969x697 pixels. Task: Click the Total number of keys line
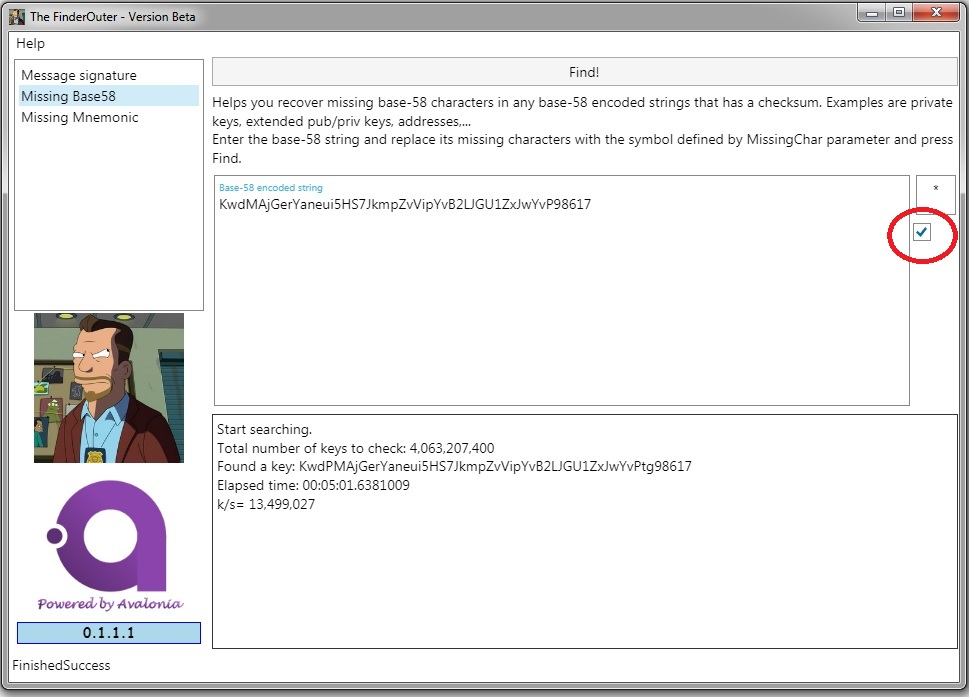[355, 448]
